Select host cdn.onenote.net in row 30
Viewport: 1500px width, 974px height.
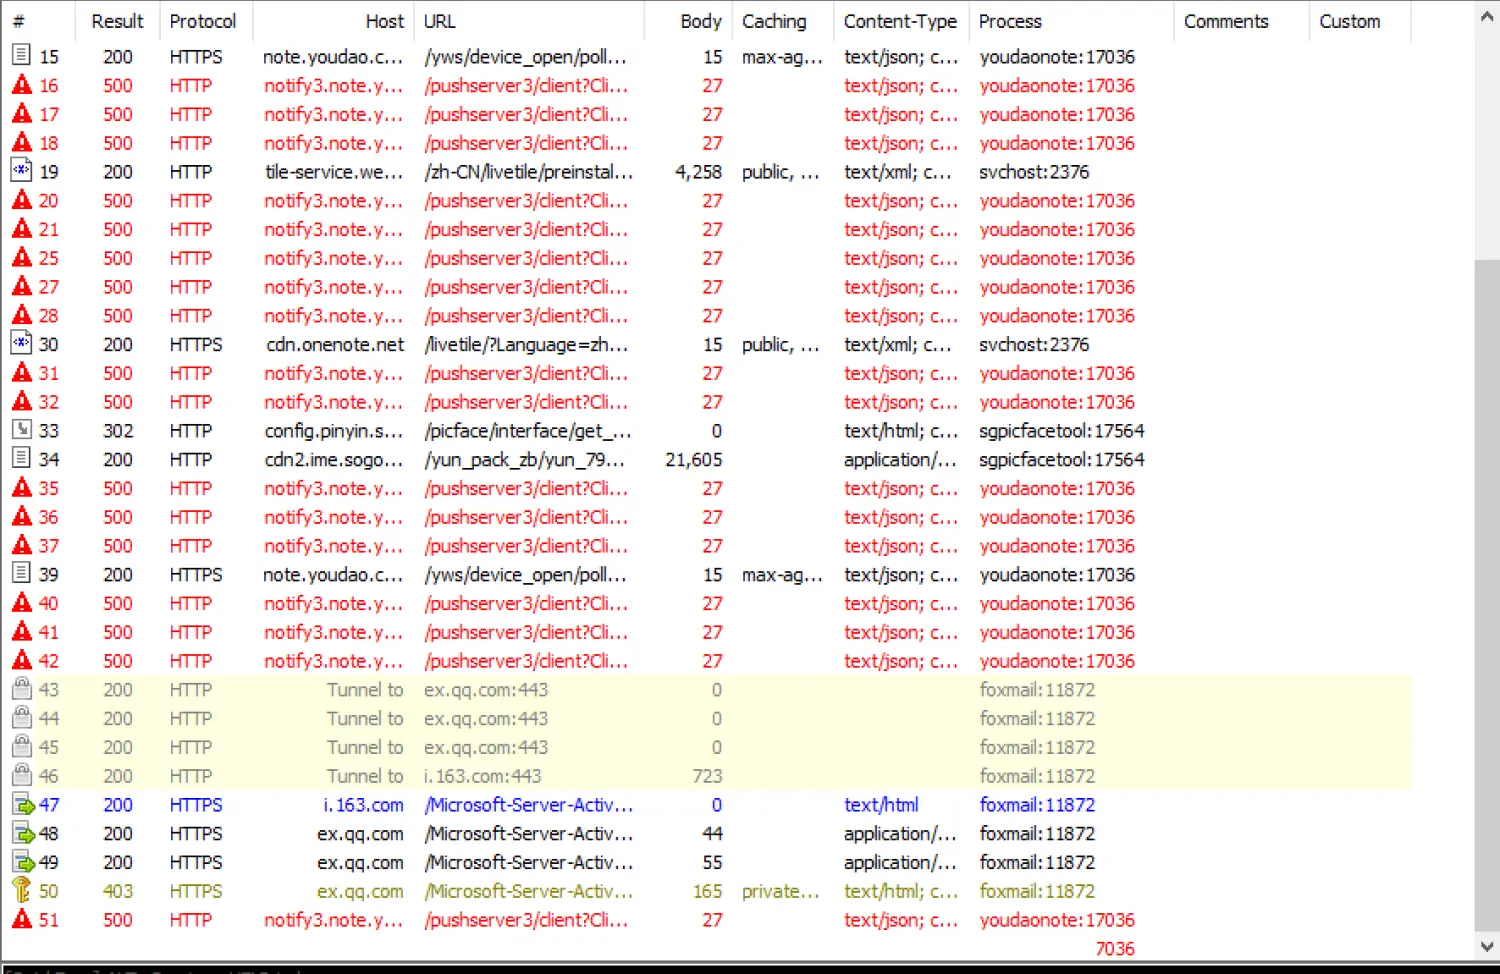[x=335, y=344]
